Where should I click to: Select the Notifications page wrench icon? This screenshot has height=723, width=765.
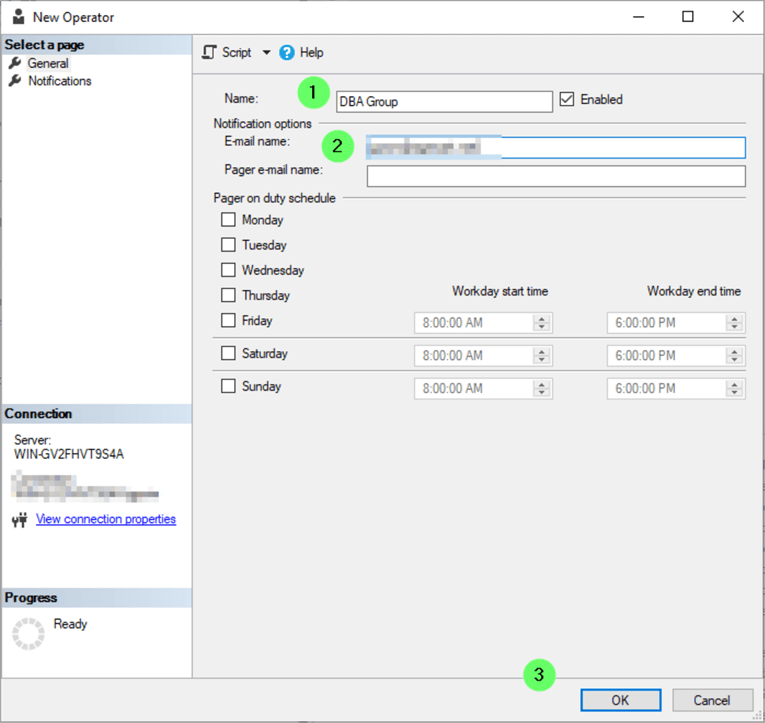15,81
